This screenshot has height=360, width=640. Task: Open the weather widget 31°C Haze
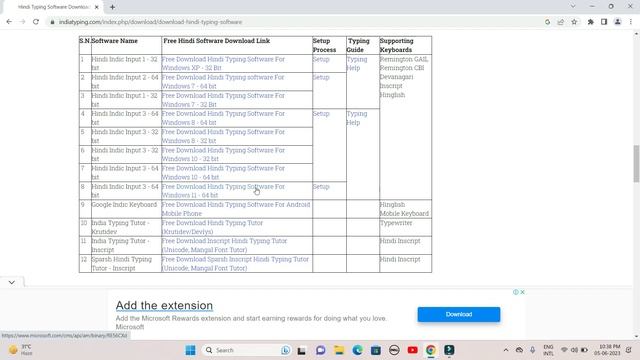(x=21, y=350)
